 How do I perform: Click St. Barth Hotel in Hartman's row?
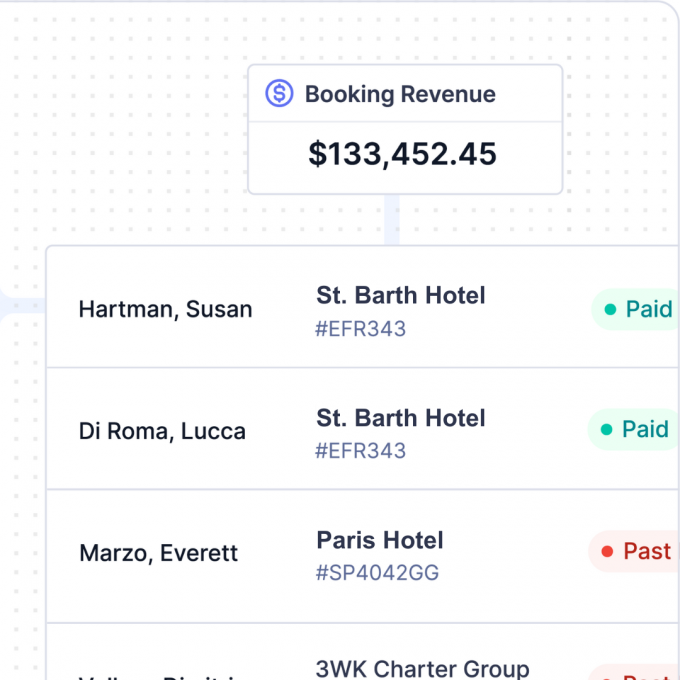click(401, 295)
